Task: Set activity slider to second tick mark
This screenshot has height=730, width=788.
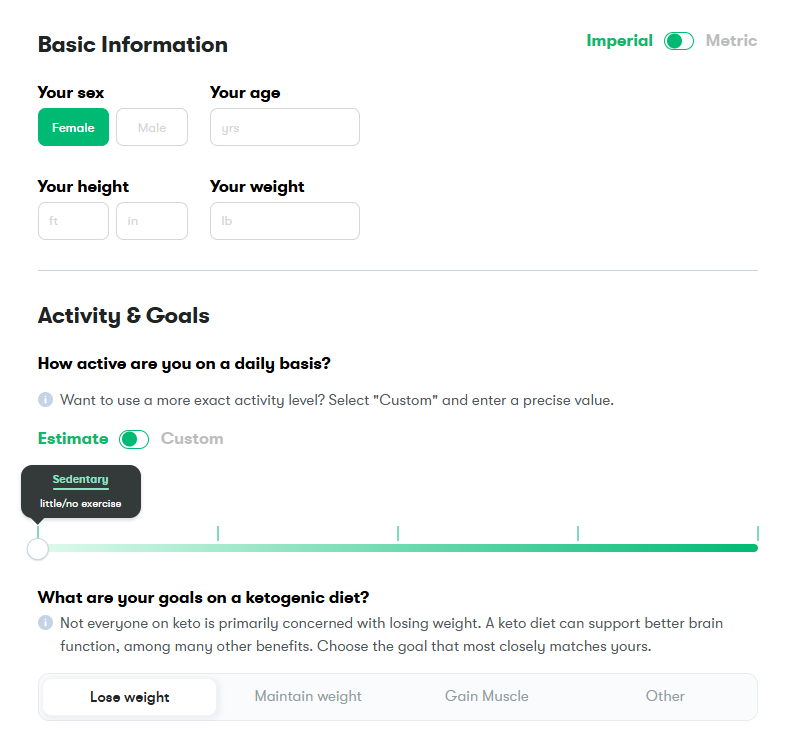Action: tap(218, 534)
